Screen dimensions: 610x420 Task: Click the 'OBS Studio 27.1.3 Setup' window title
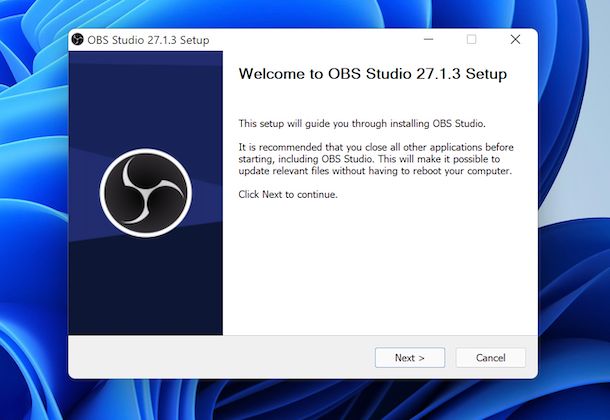pos(148,40)
